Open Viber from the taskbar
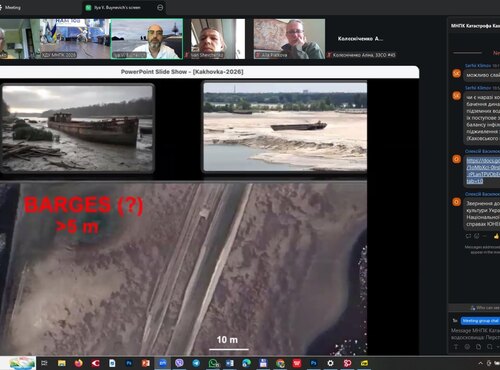Viewport: 500px width, 370px height. pos(179,363)
